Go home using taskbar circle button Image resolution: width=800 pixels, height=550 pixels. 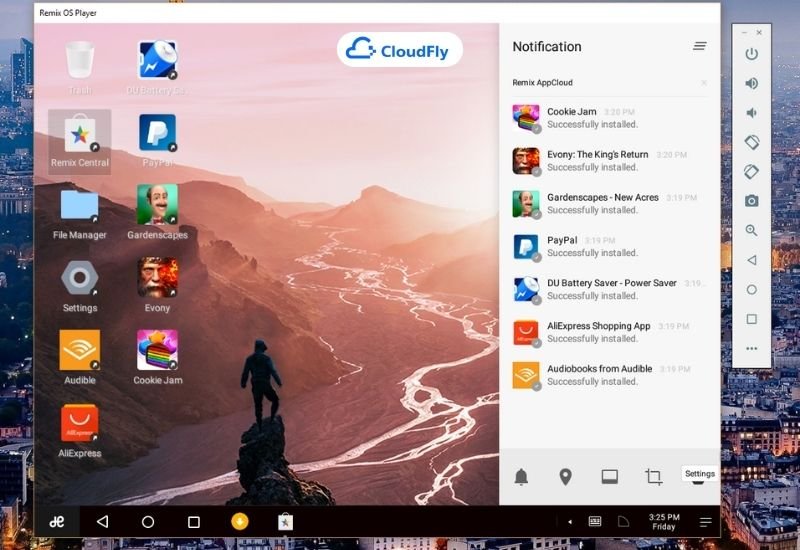pyautogui.click(x=148, y=522)
